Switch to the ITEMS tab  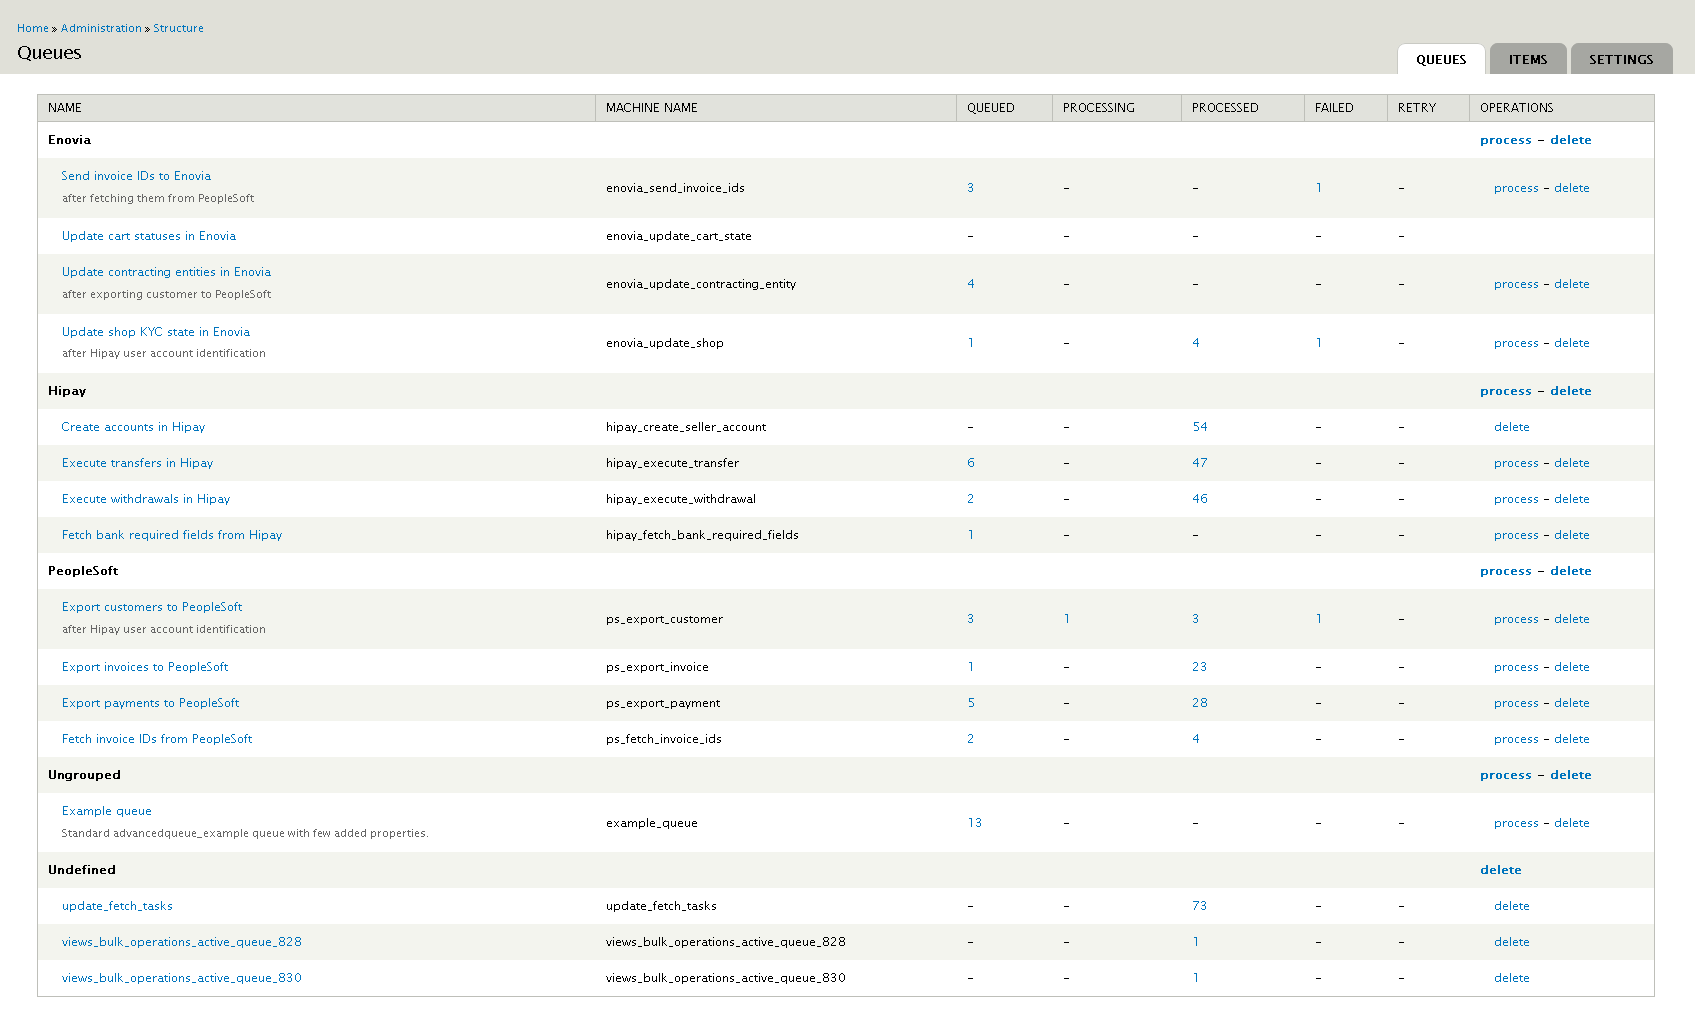click(x=1528, y=59)
